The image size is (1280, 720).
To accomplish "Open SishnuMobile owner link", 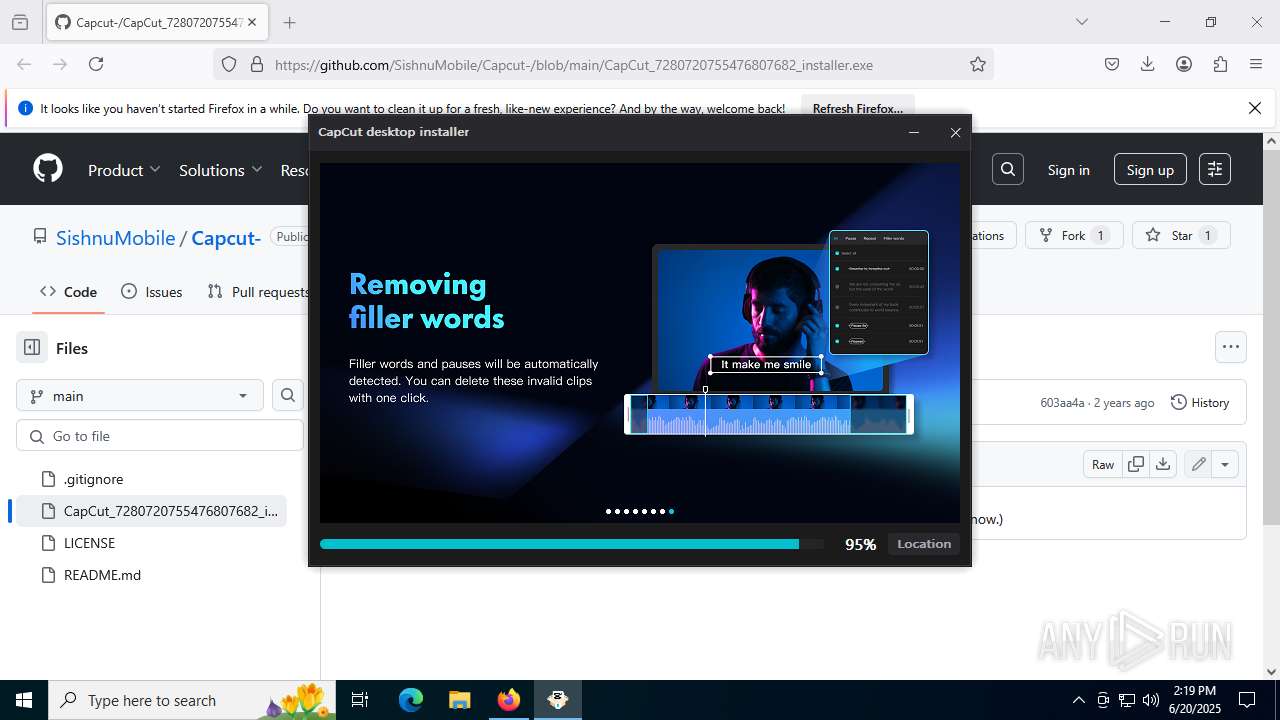I will tap(115, 237).
